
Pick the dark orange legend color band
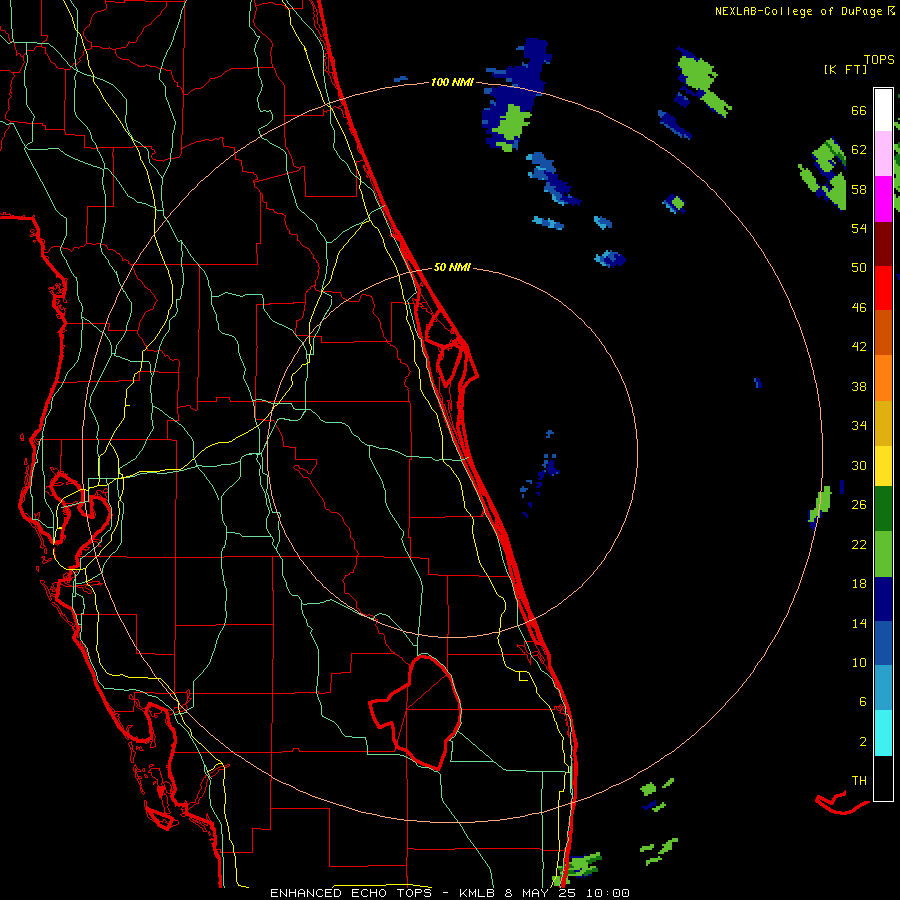[x=883, y=333]
